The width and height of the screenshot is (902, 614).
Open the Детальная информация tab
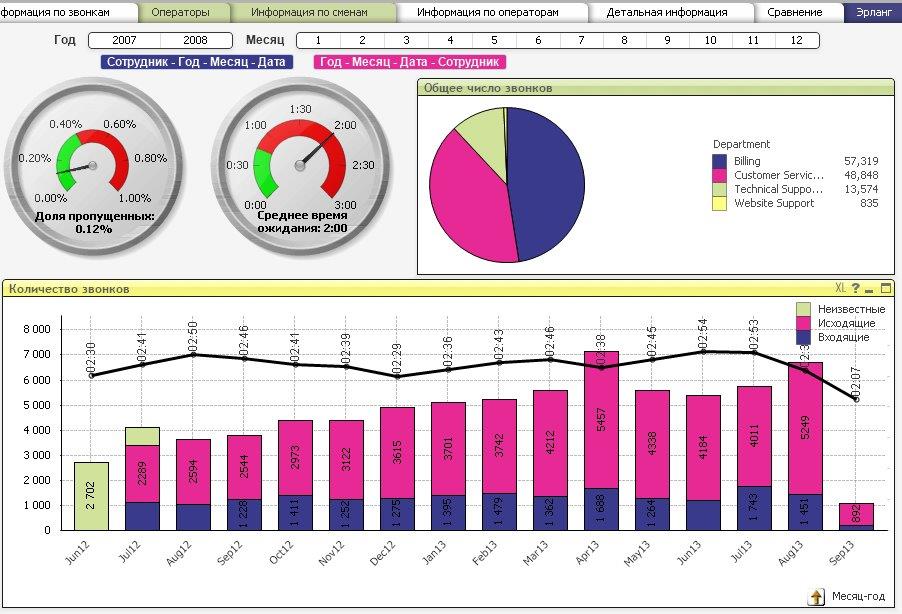pyautogui.click(x=667, y=12)
